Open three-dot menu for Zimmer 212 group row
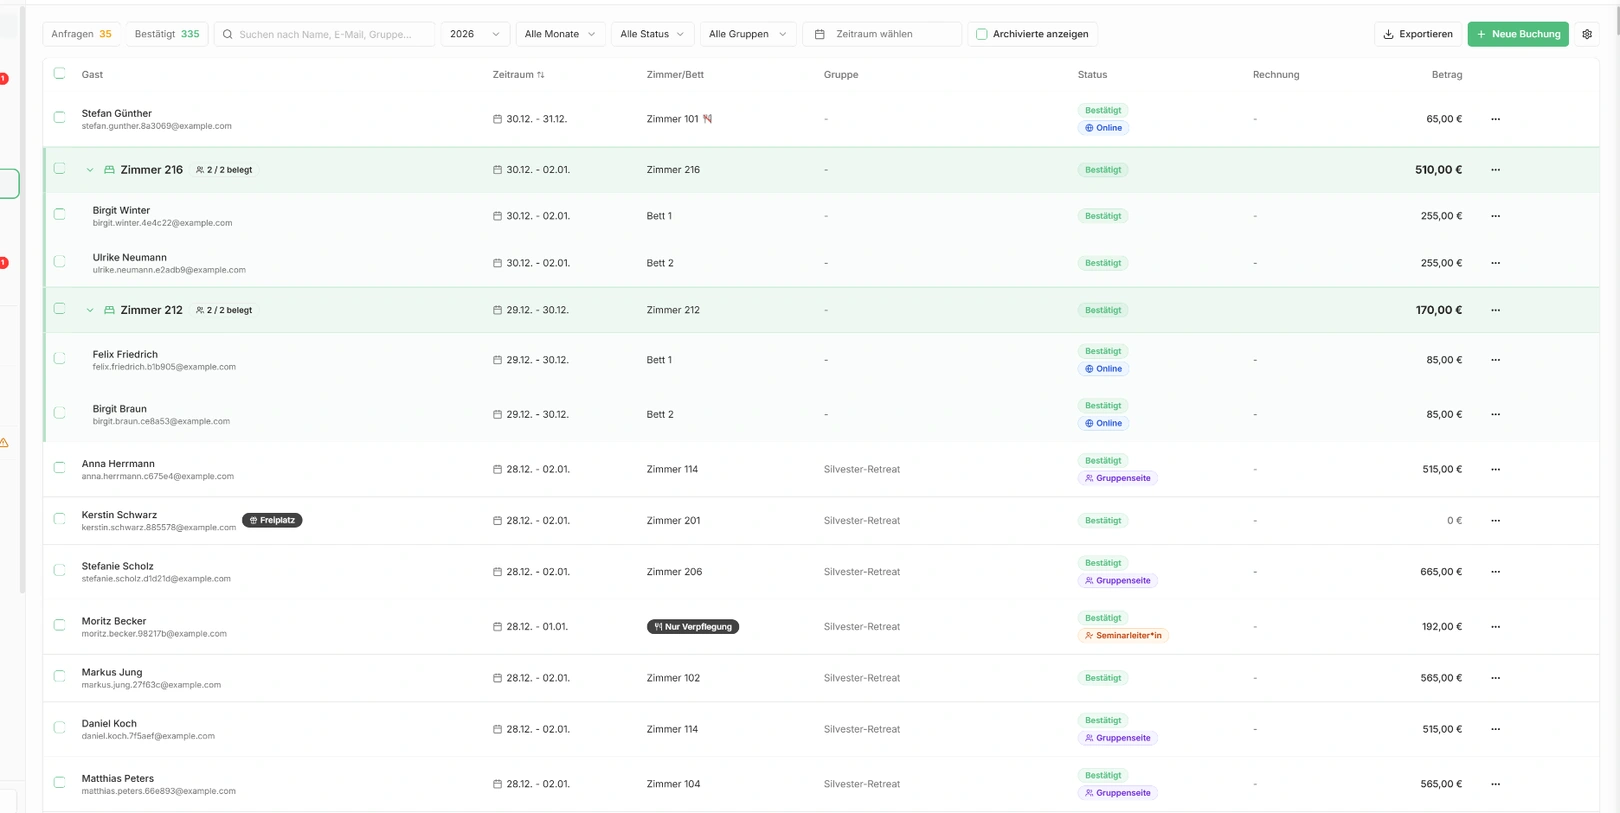The image size is (1620, 813). pyautogui.click(x=1496, y=310)
